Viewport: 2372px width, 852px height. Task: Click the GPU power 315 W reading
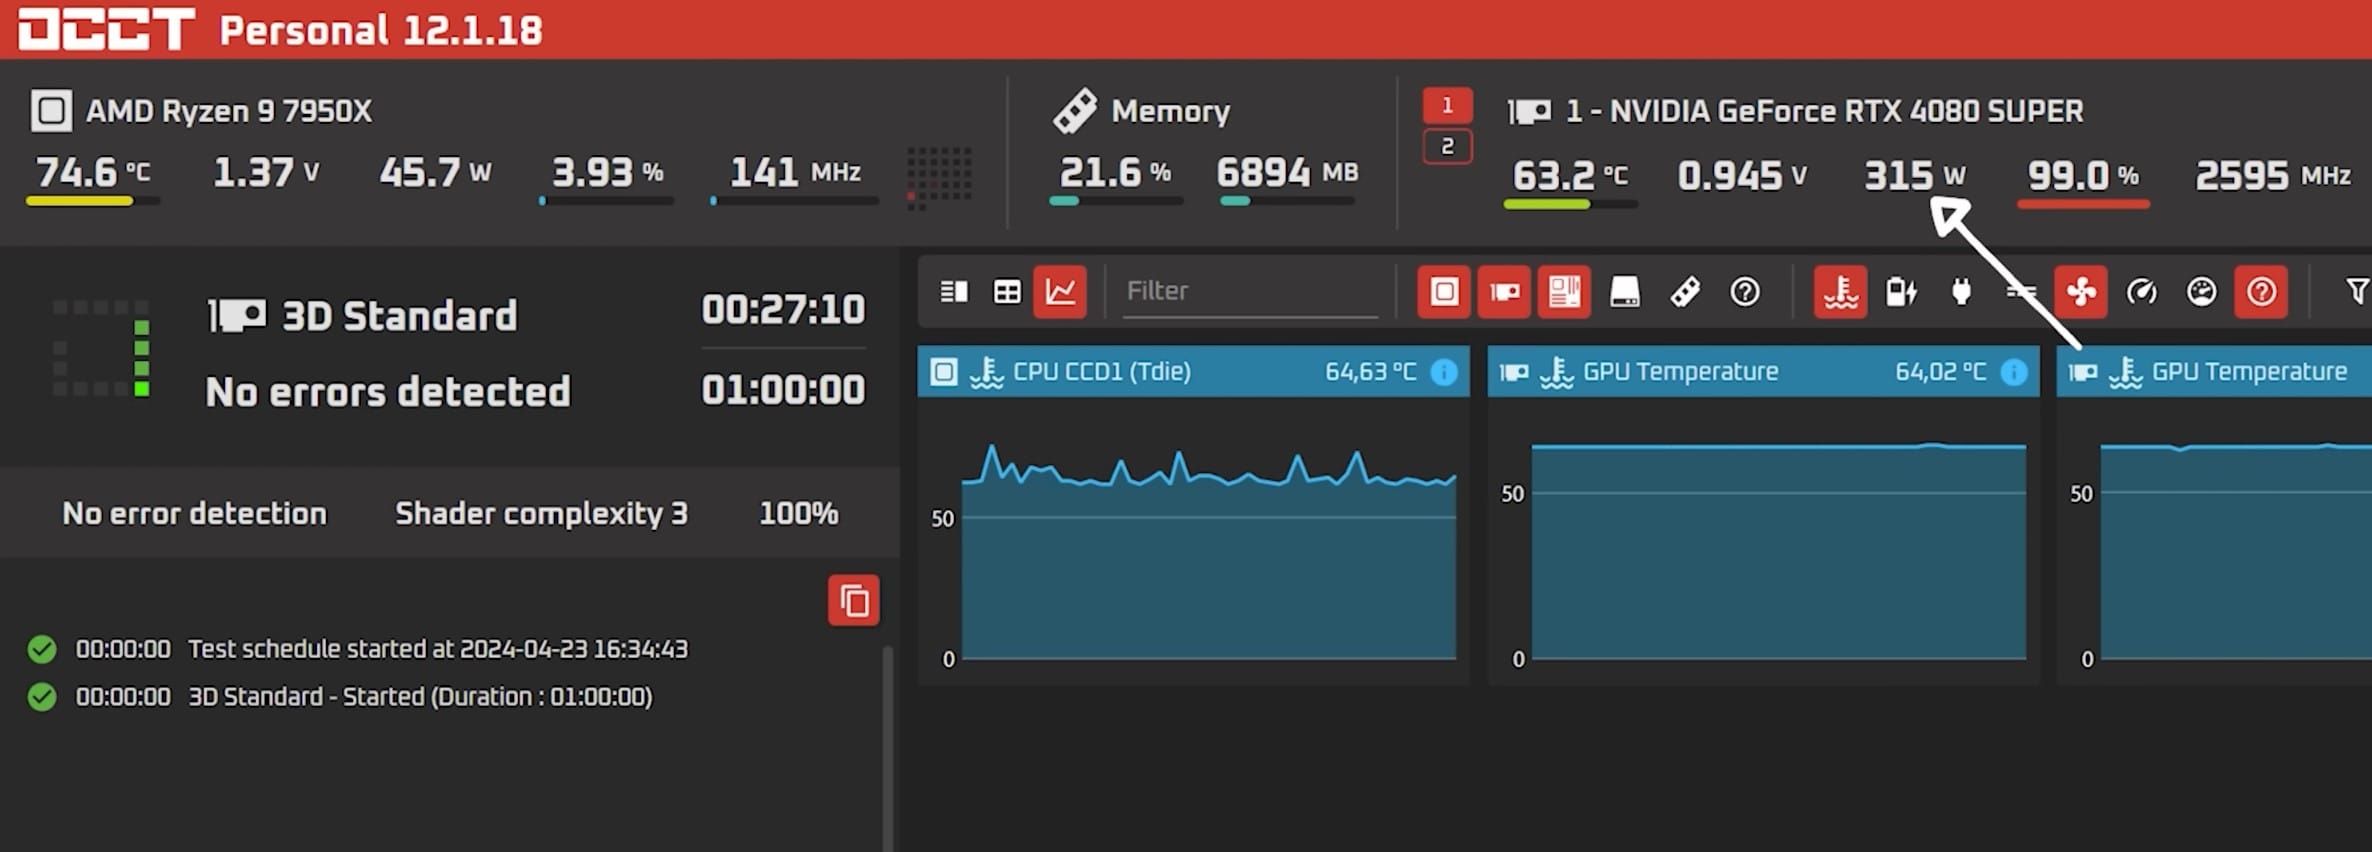[x=1915, y=175]
